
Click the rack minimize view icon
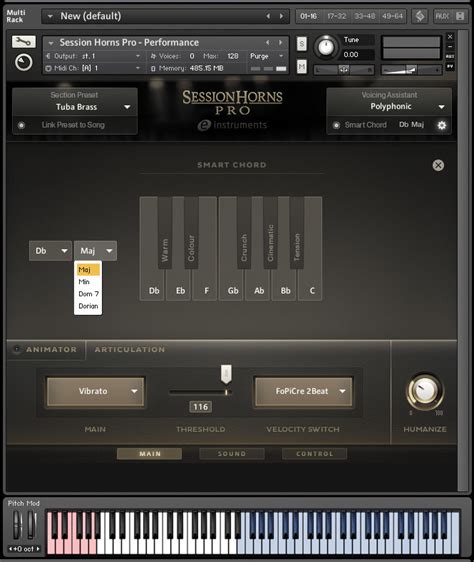tap(460, 16)
